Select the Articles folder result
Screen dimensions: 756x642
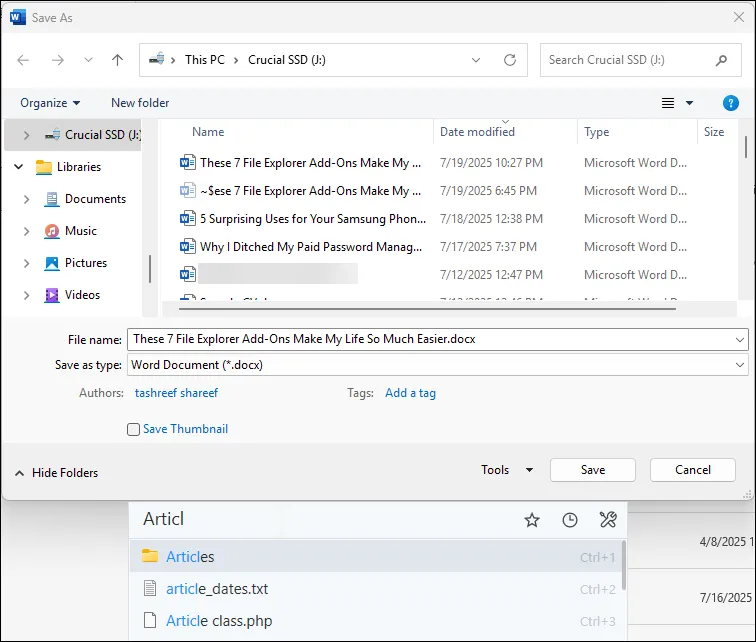[376, 557]
